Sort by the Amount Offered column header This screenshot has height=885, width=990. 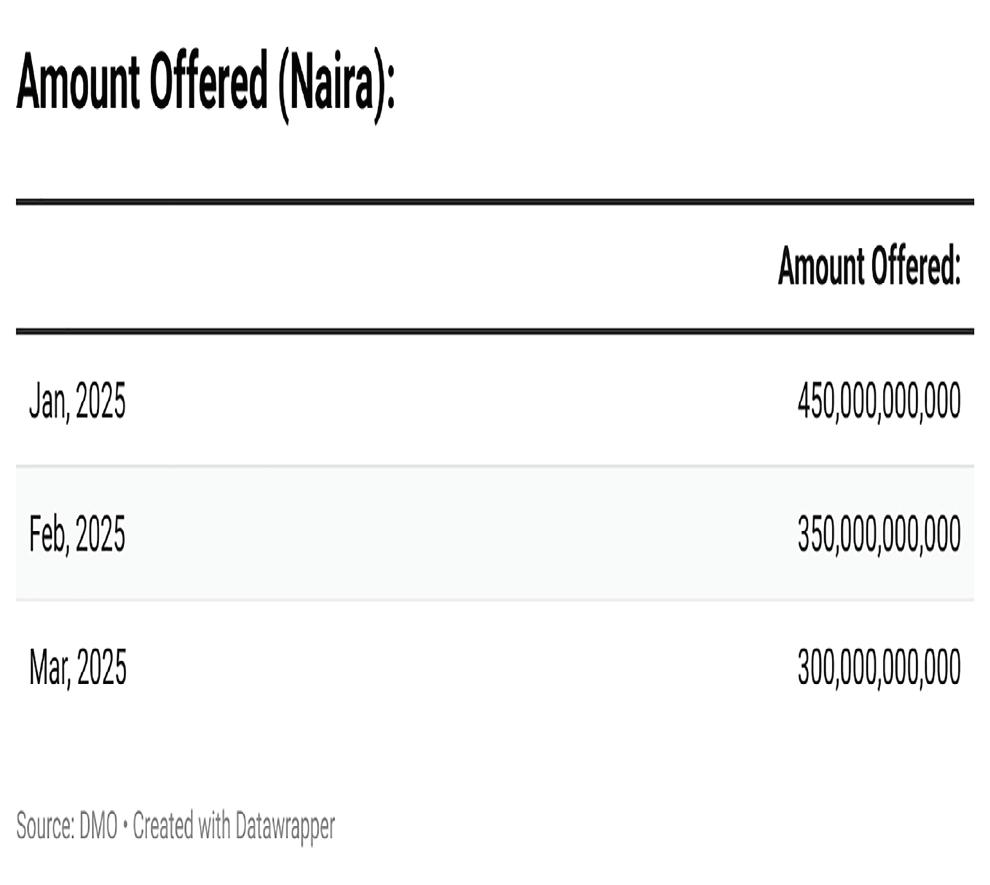pyautogui.click(x=868, y=268)
